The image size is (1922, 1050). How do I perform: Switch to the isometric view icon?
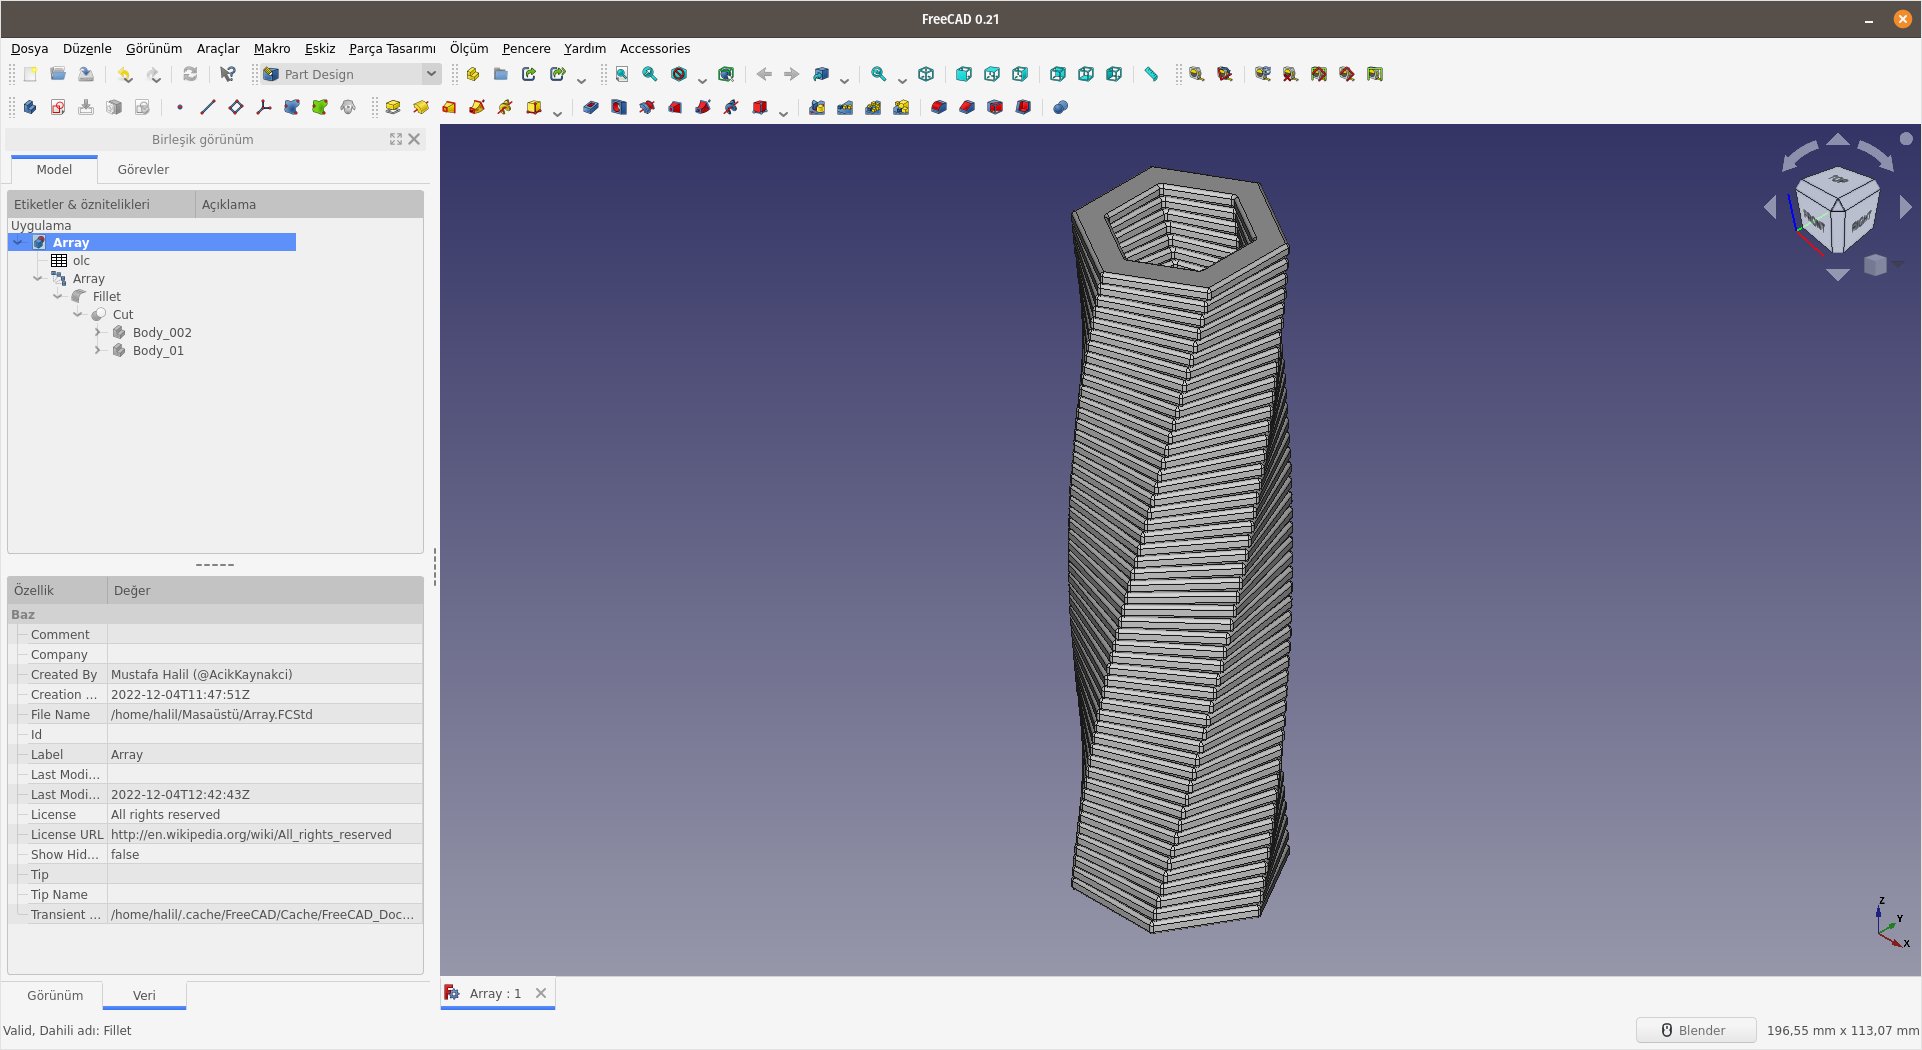[925, 74]
